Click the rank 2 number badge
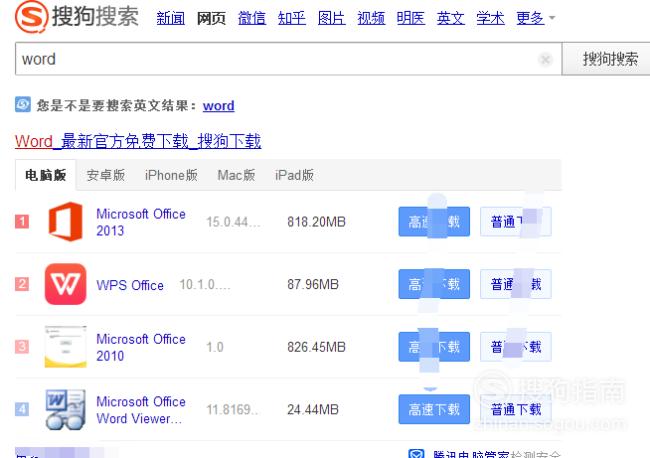 22,284
